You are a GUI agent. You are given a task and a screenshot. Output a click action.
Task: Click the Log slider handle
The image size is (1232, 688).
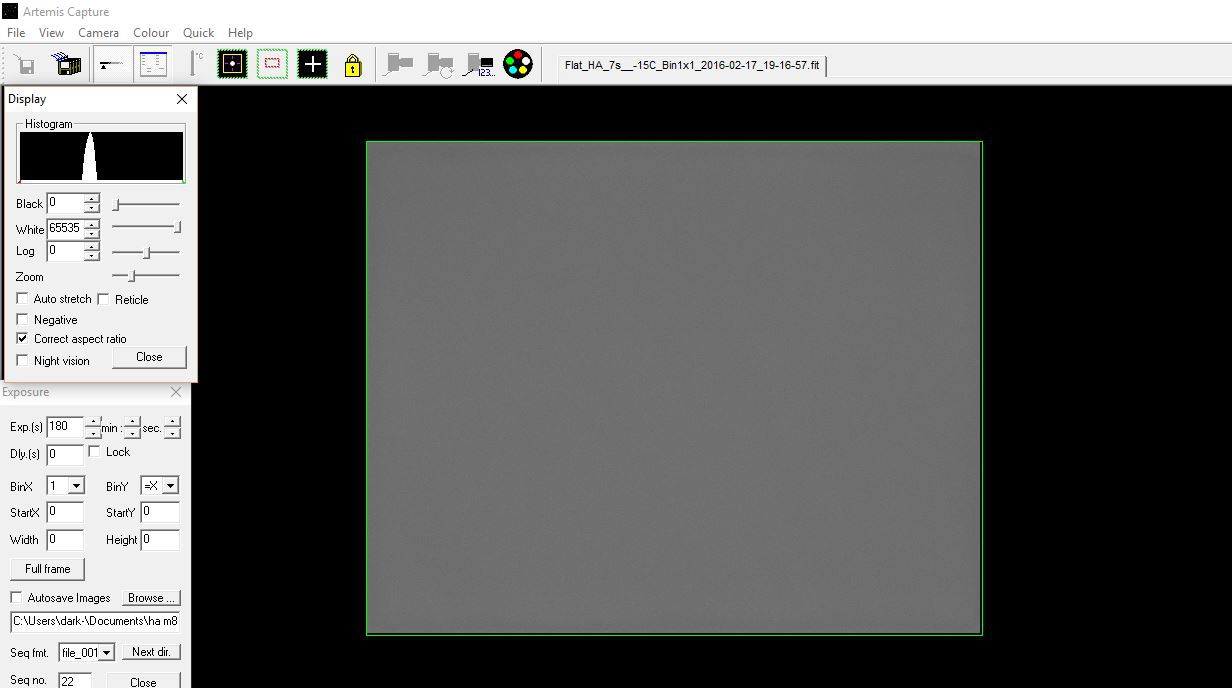(147, 253)
